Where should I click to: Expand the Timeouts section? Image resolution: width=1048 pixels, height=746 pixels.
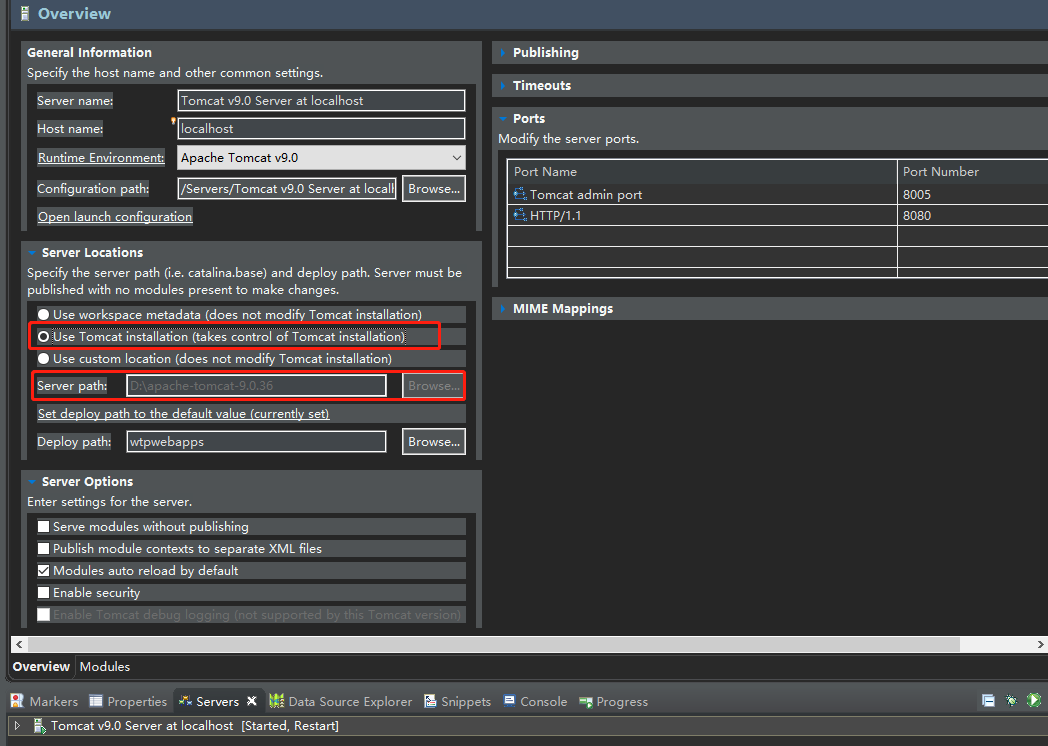pos(503,86)
